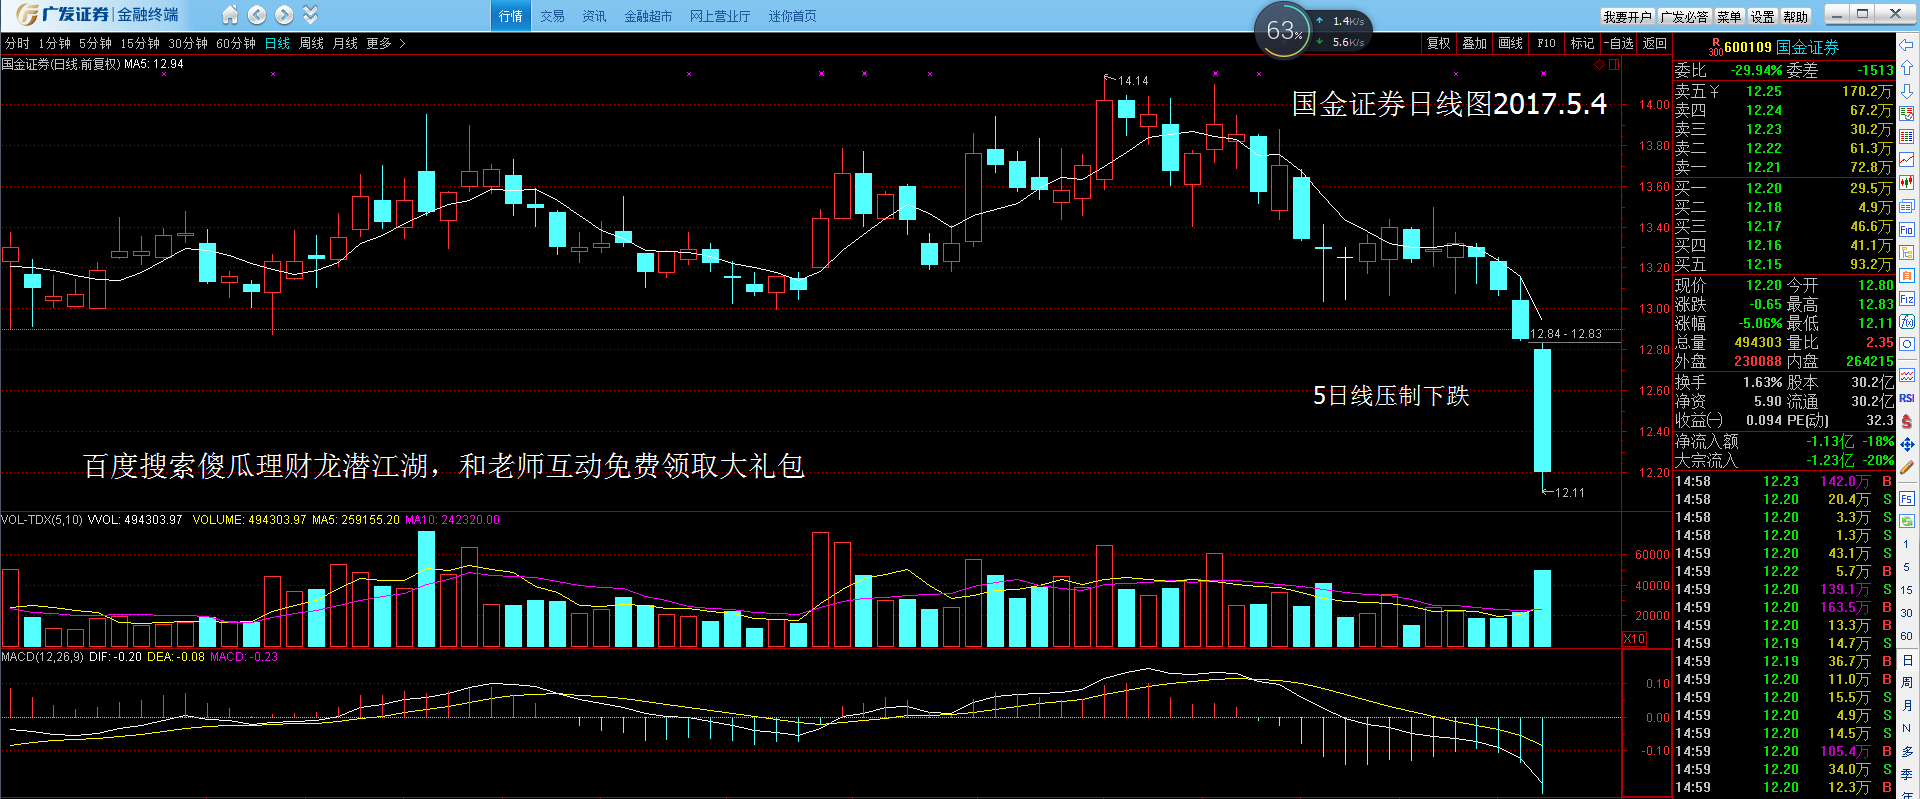Select the 5分钟 chart period
The height and width of the screenshot is (799, 1920).
pos(95,44)
